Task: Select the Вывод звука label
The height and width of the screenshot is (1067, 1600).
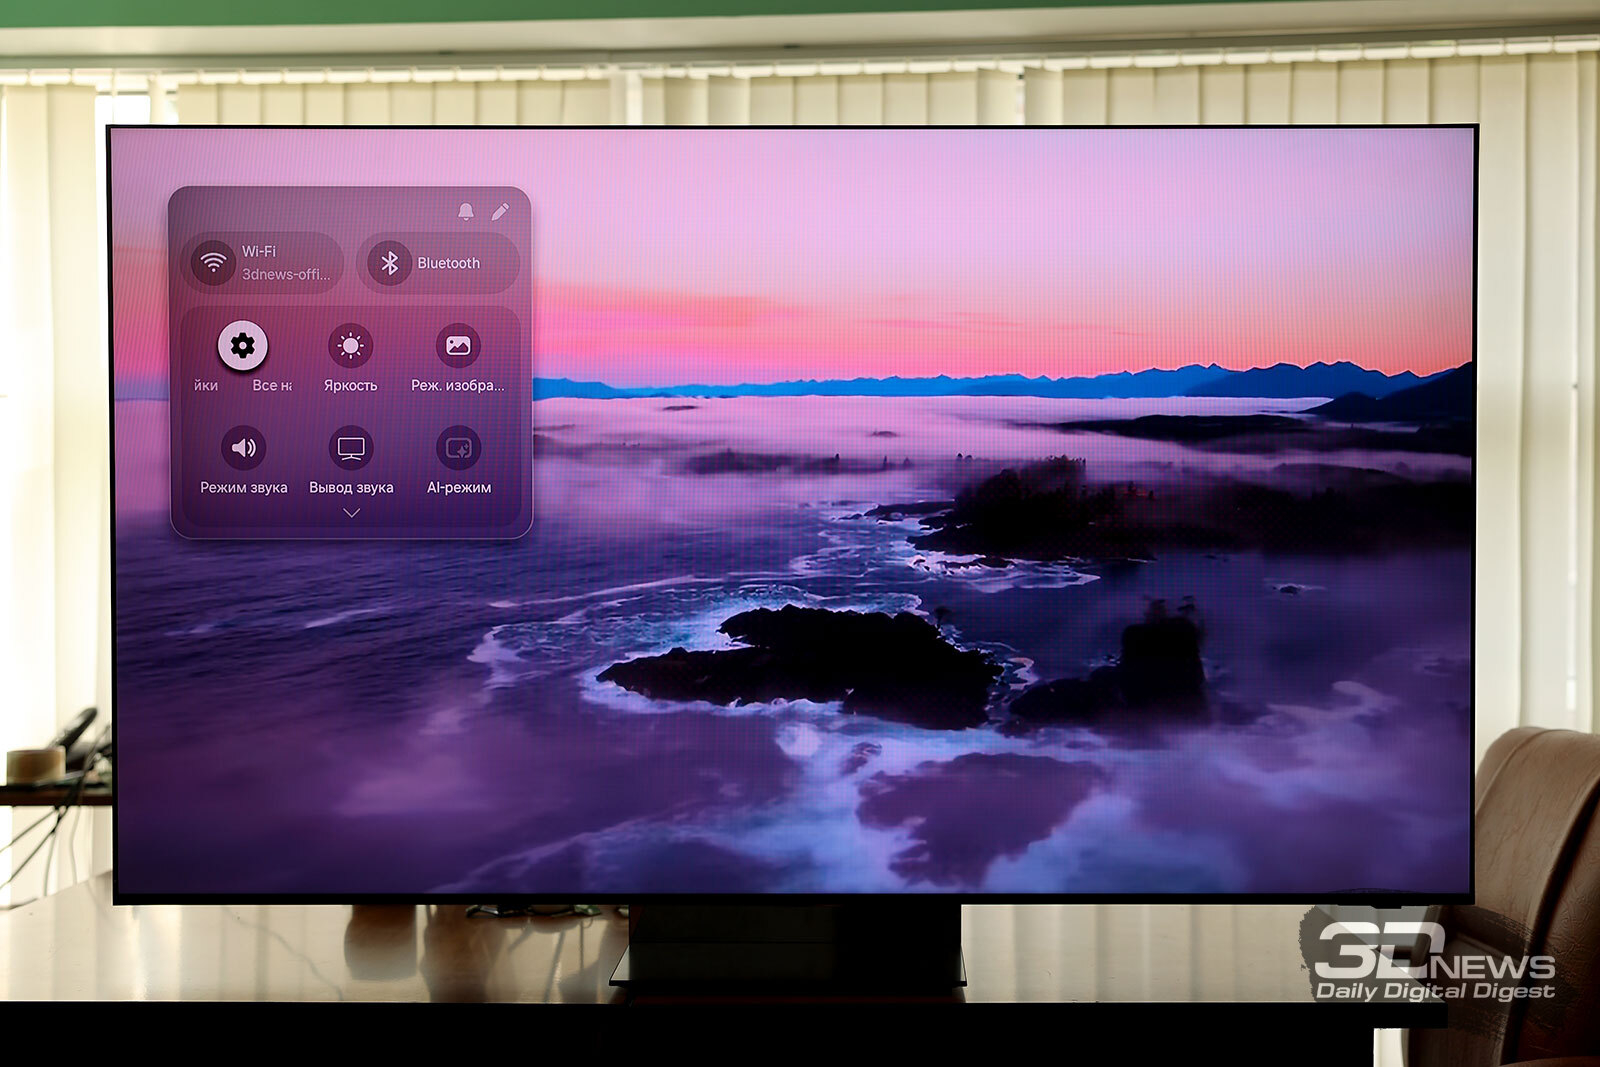Action: [x=351, y=488]
